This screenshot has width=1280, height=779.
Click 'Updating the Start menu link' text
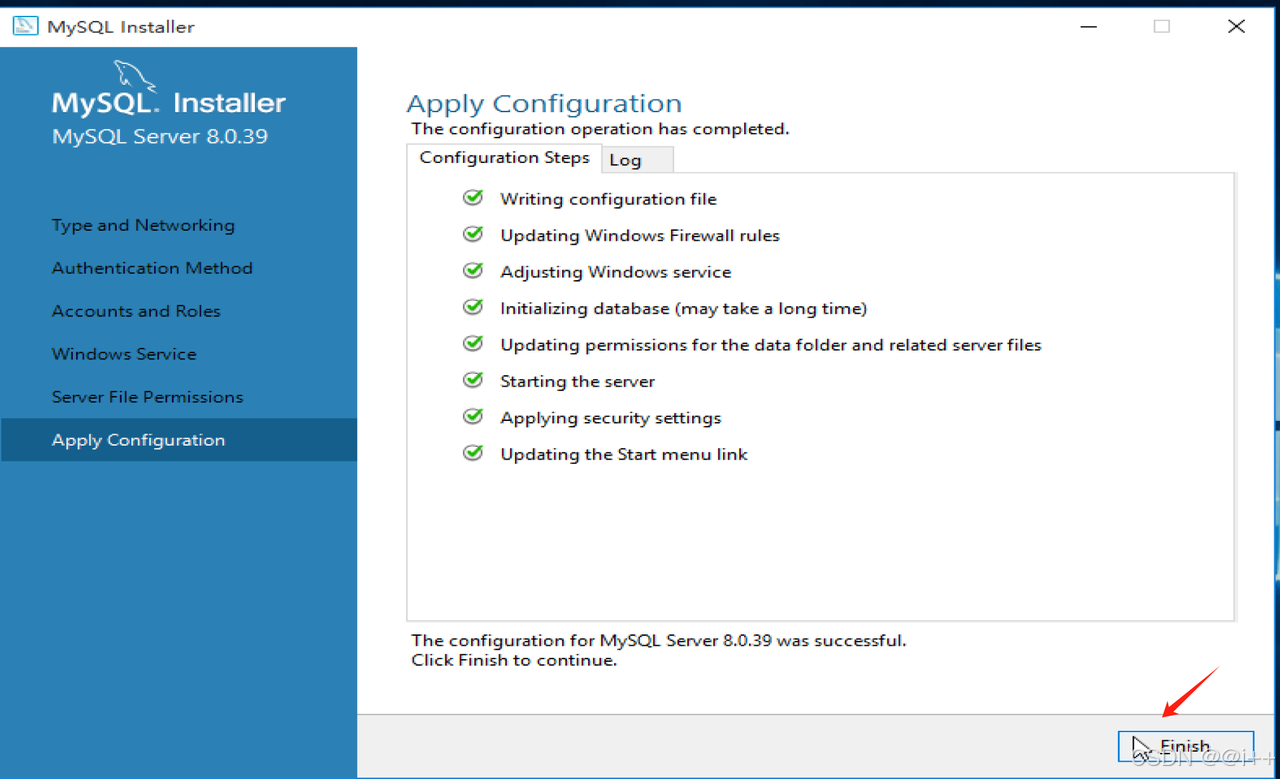click(x=623, y=454)
